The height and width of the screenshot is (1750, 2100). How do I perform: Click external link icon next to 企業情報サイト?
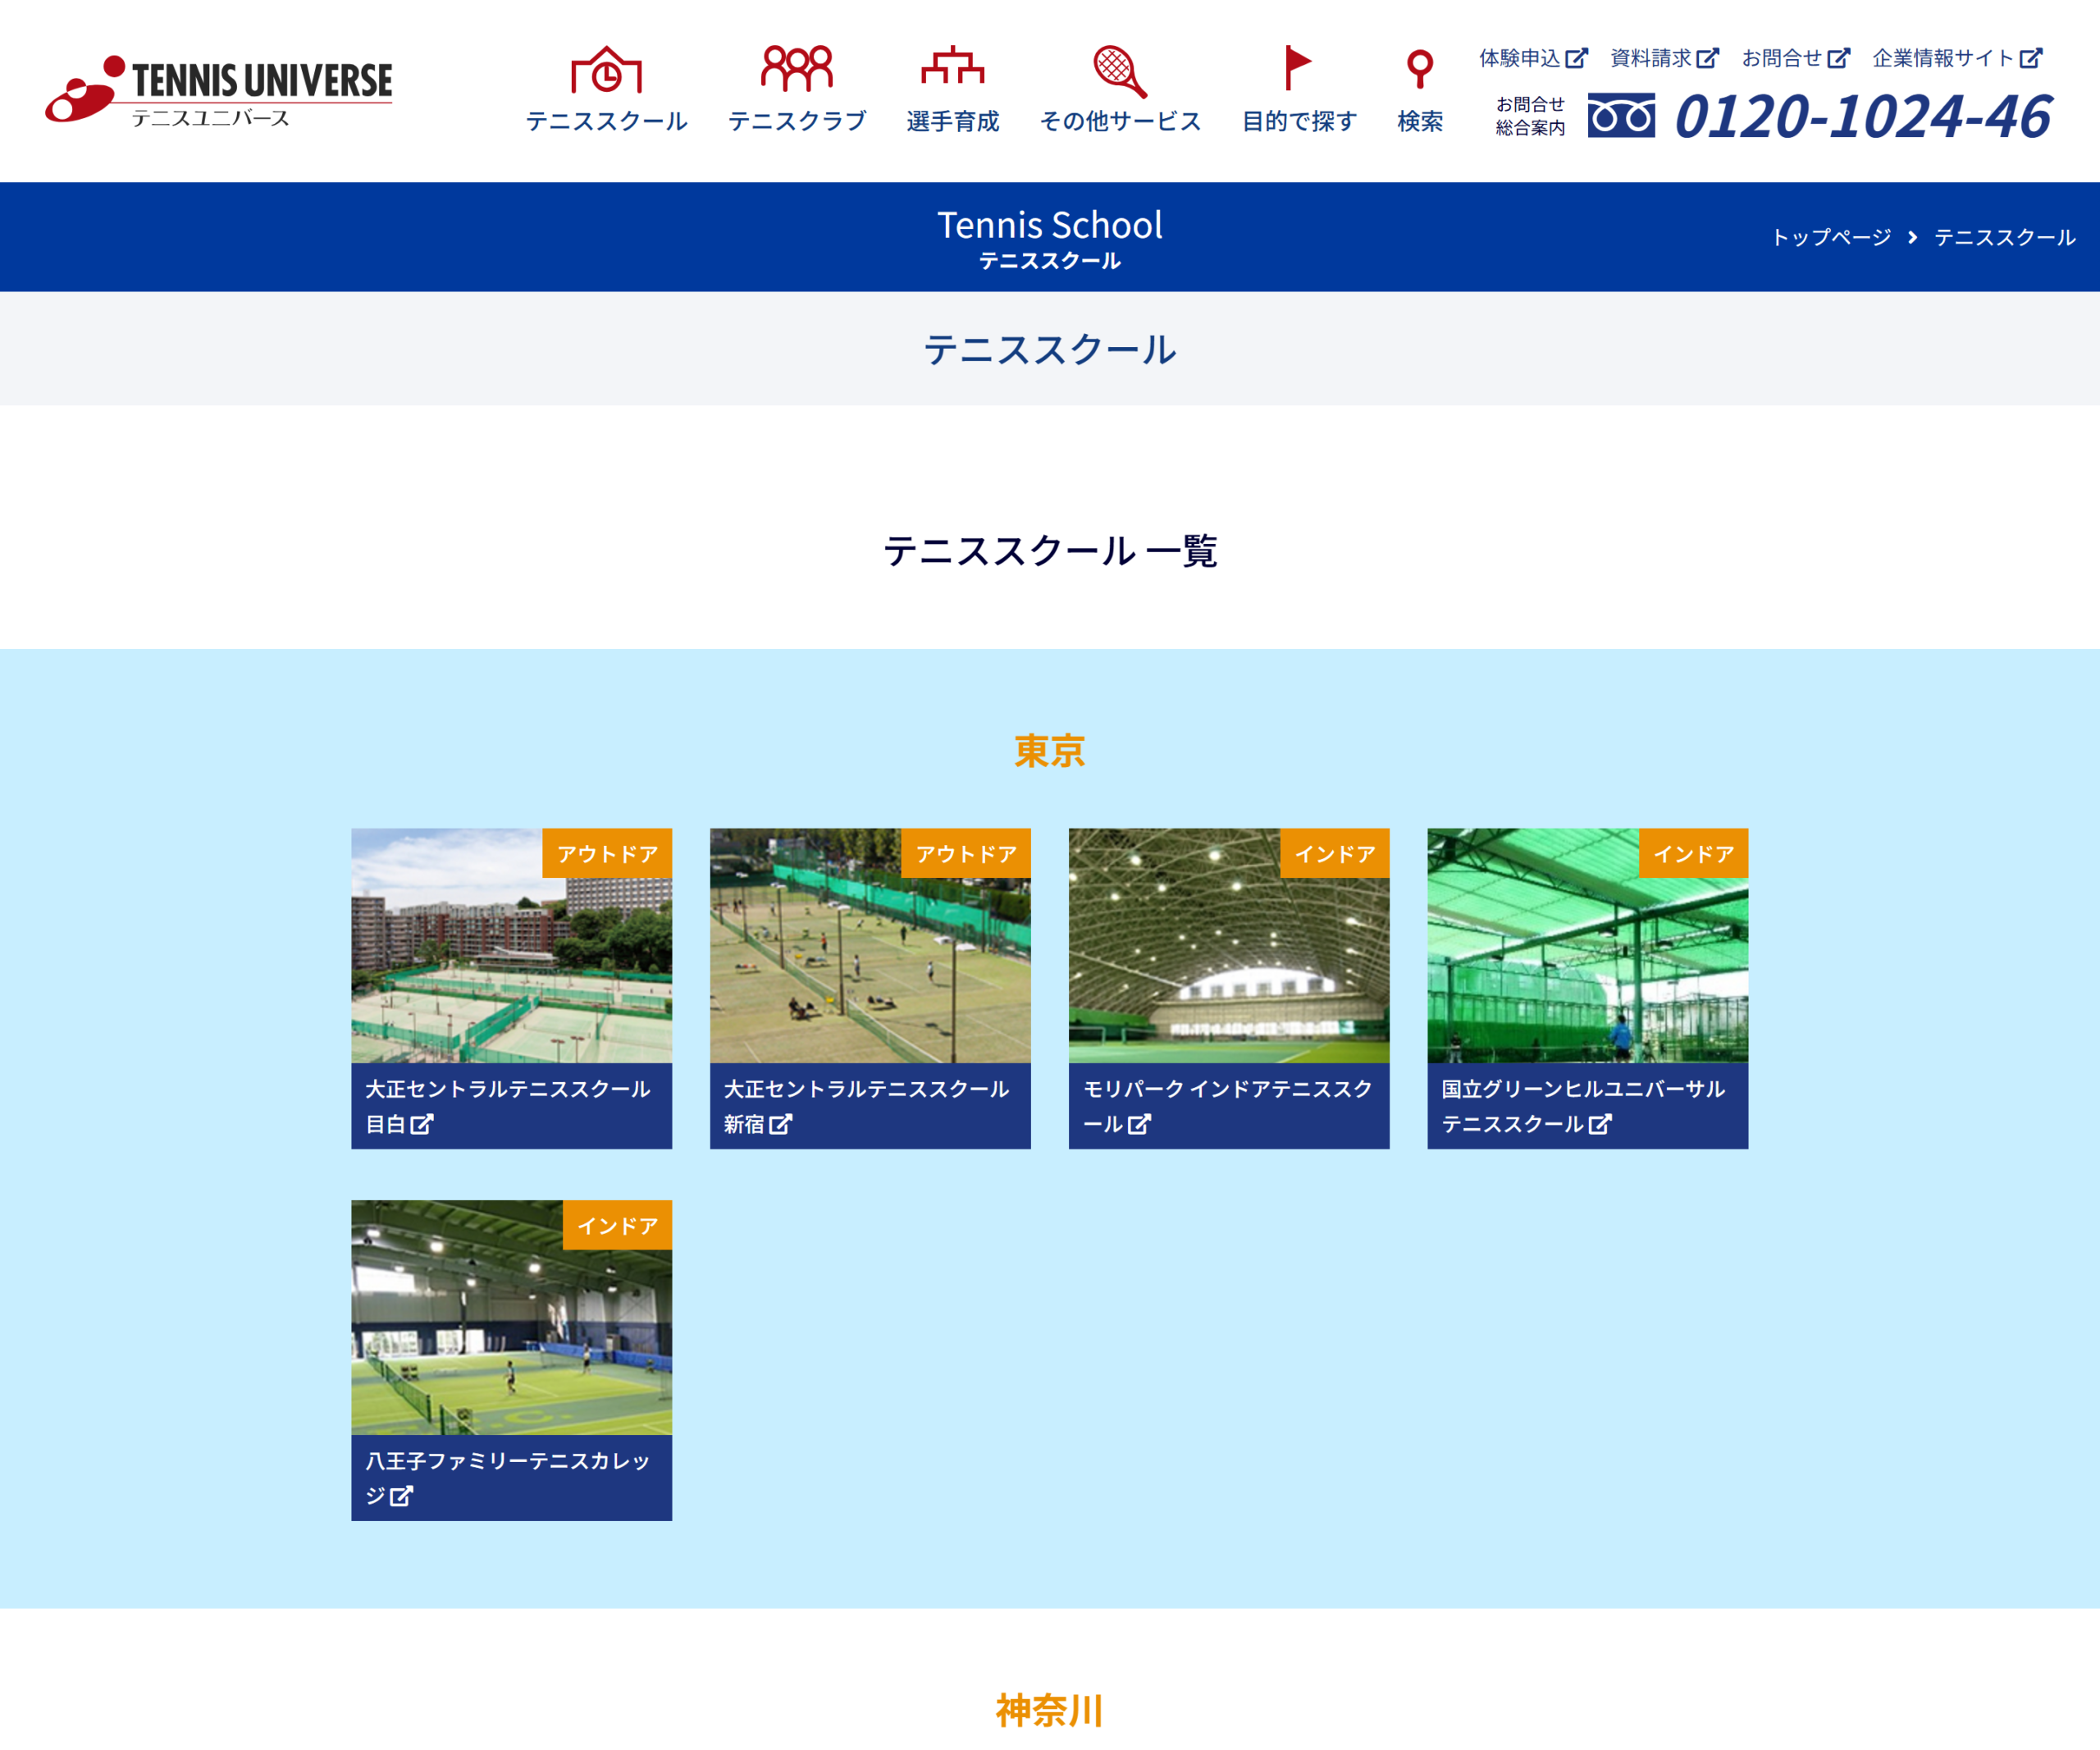[2031, 58]
